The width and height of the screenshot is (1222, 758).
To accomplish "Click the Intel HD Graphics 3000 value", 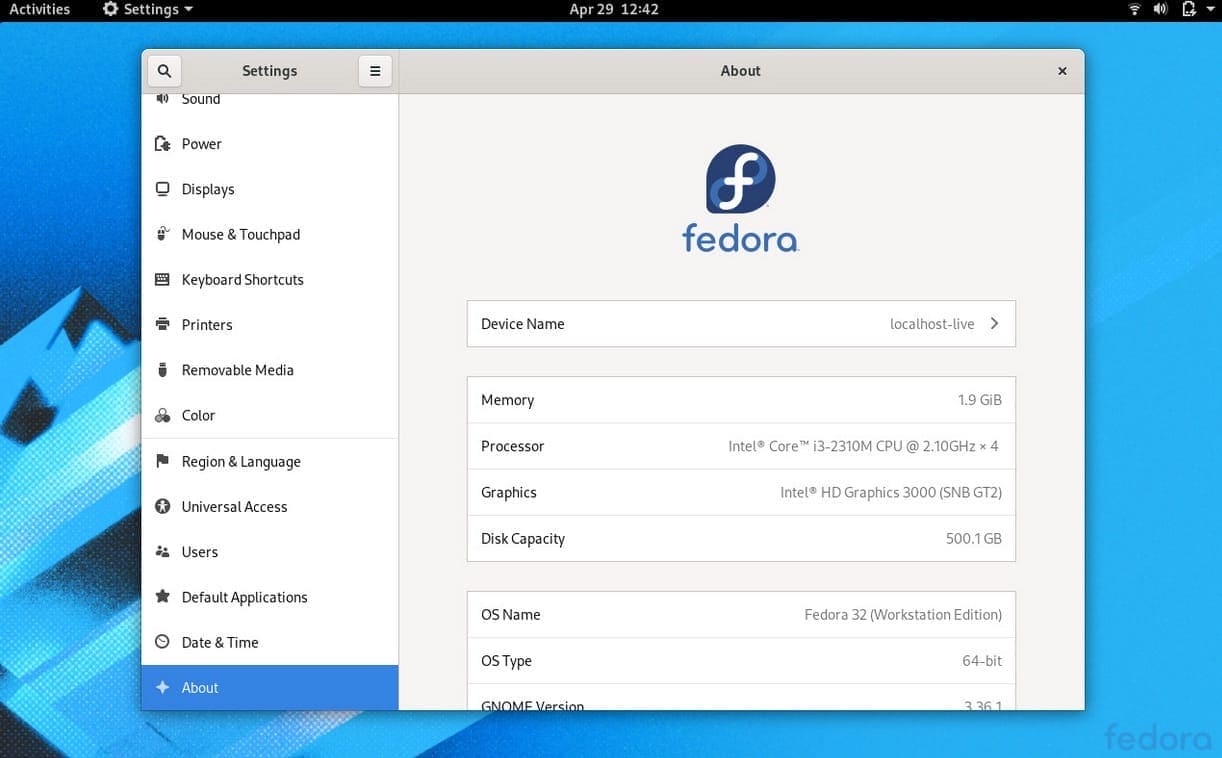I will coord(891,492).
